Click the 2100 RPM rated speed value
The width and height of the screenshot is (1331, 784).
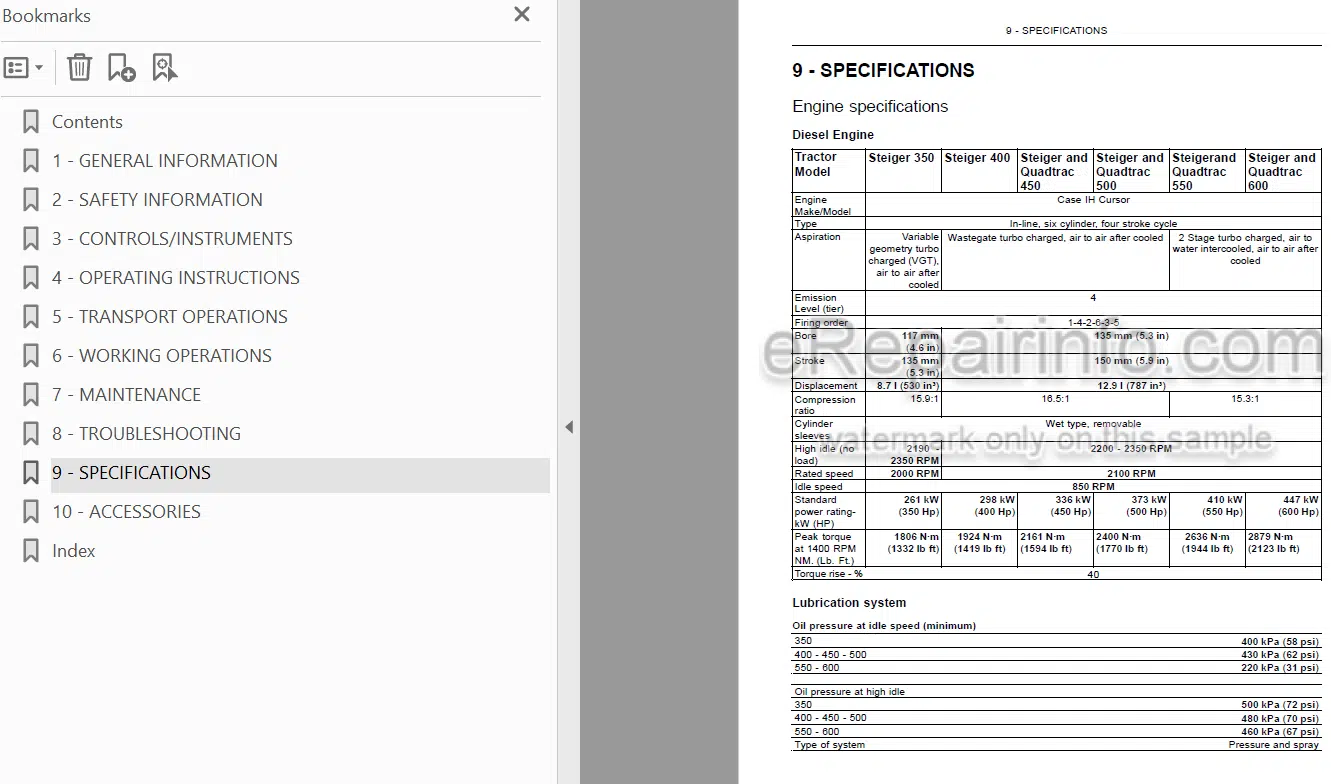1131,474
